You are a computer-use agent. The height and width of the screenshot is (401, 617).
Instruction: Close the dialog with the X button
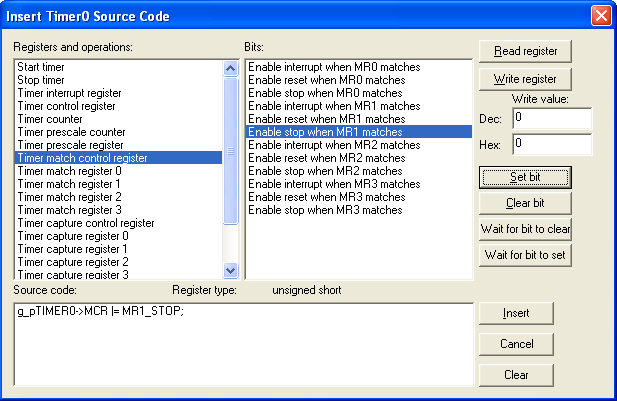click(601, 16)
